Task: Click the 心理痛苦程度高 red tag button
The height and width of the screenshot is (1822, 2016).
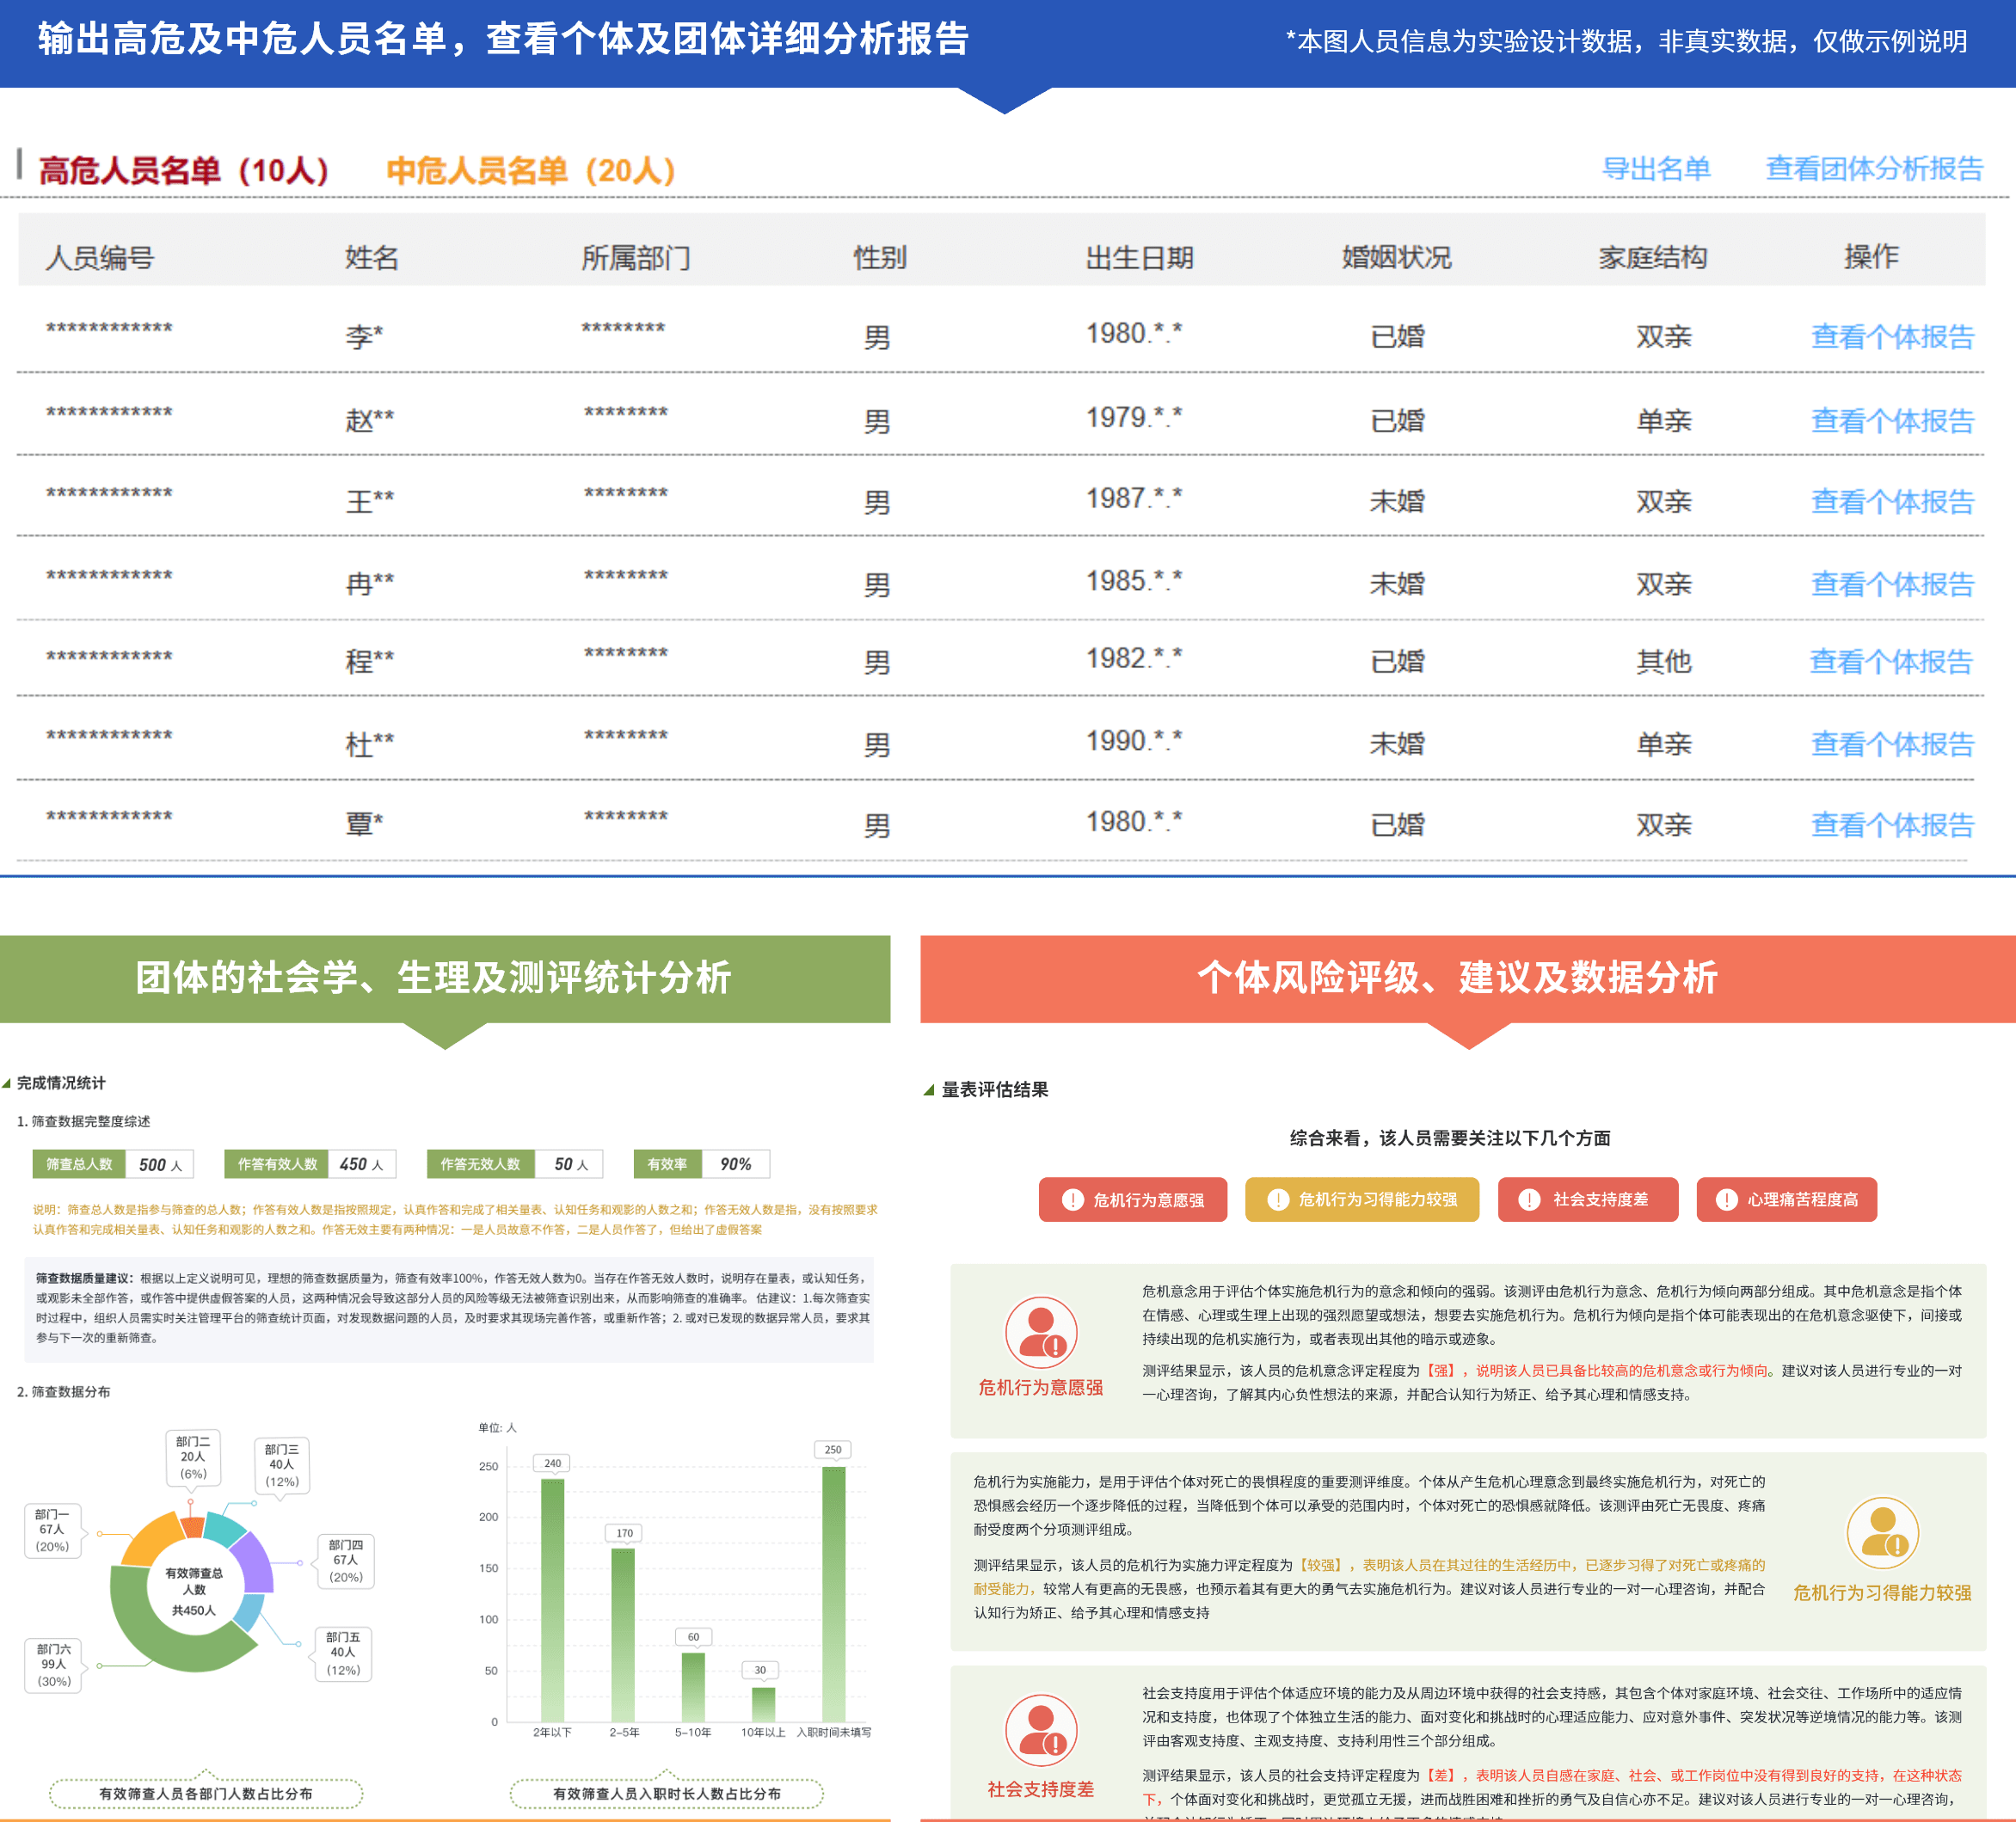Action: tap(1786, 1200)
